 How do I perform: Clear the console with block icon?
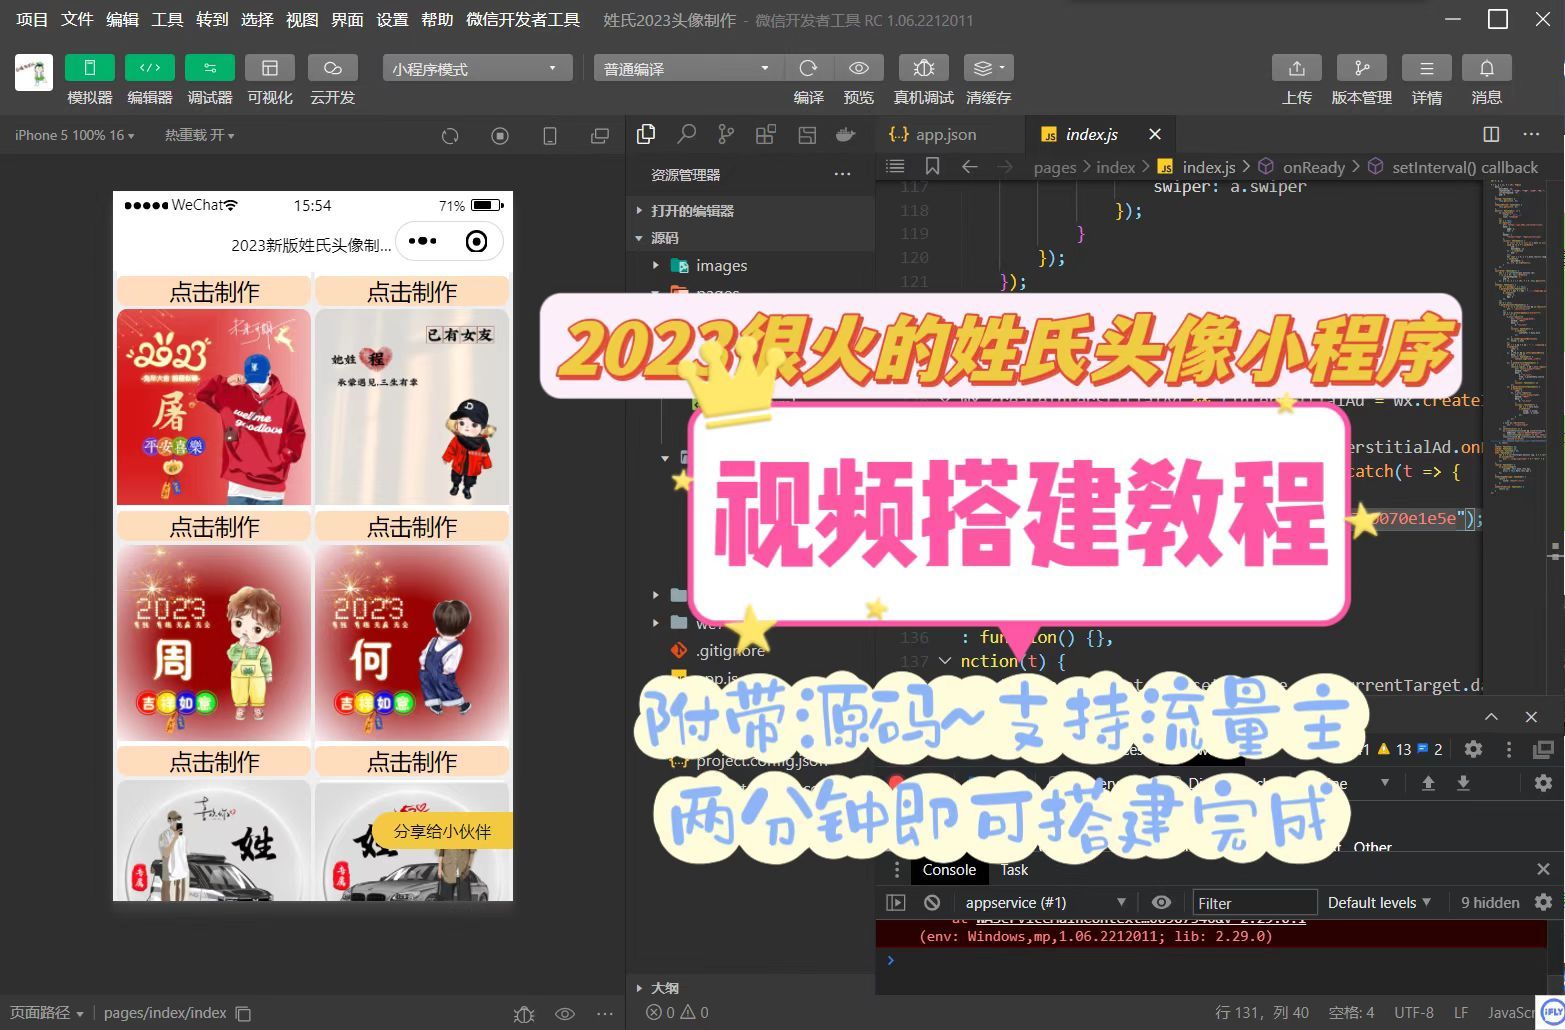coord(932,902)
